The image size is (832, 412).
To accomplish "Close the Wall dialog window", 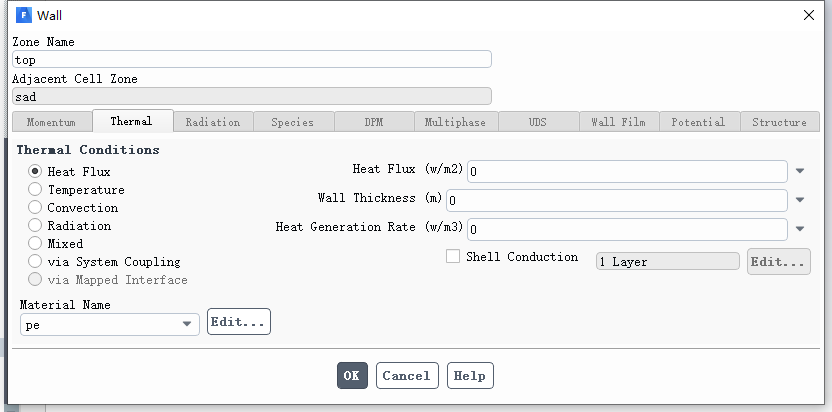I will click(809, 15).
